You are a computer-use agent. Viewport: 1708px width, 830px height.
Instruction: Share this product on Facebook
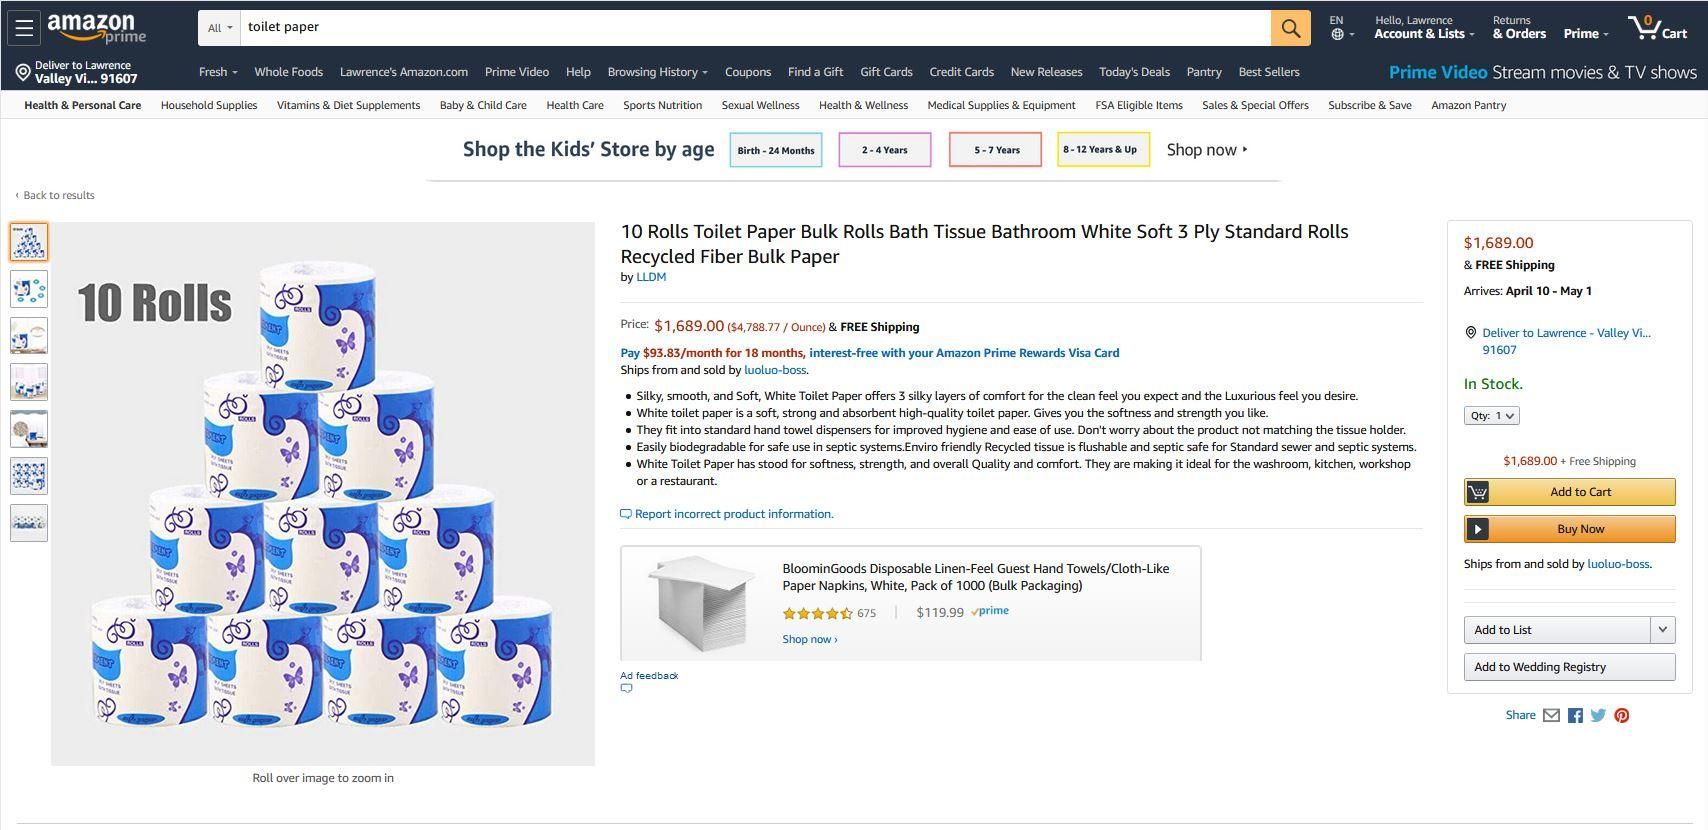pyautogui.click(x=1575, y=715)
